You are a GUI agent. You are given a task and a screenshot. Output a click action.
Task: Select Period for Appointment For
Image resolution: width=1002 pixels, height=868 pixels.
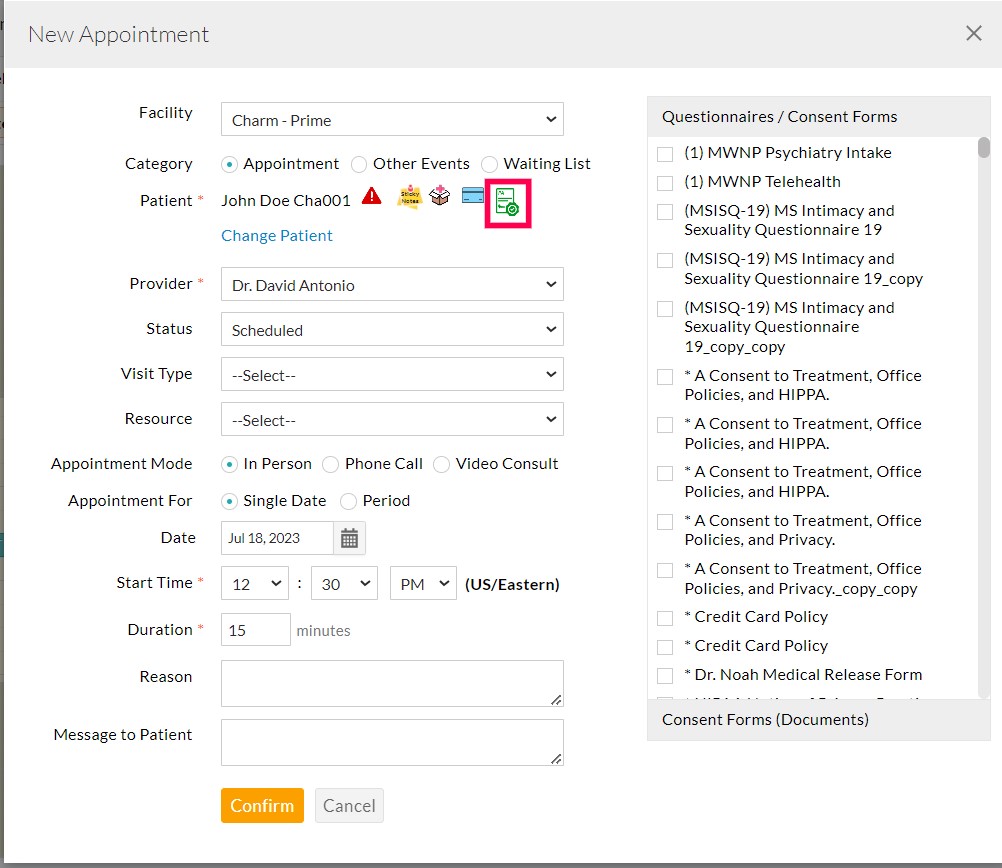349,501
